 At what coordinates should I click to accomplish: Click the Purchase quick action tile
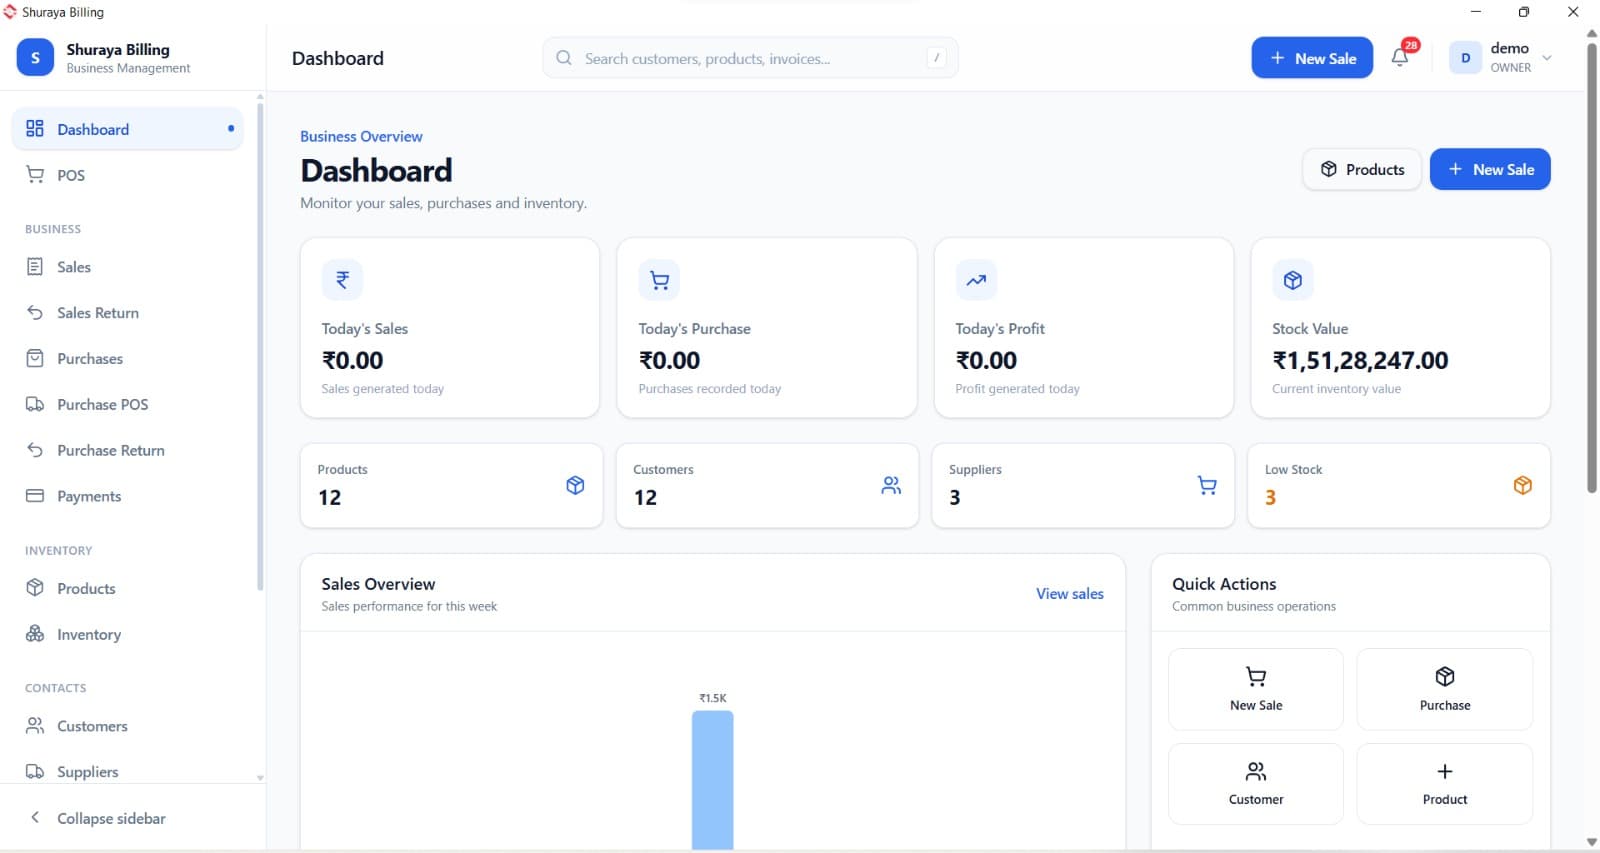[x=1445, y=689]
